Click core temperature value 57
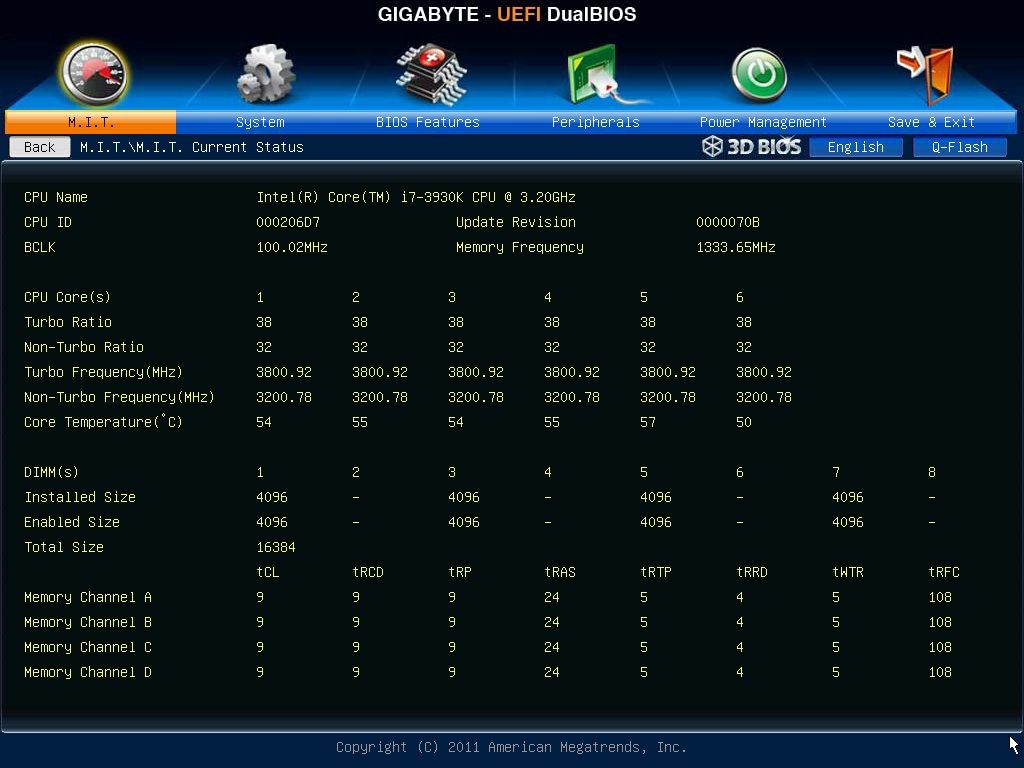 [647, 423]
